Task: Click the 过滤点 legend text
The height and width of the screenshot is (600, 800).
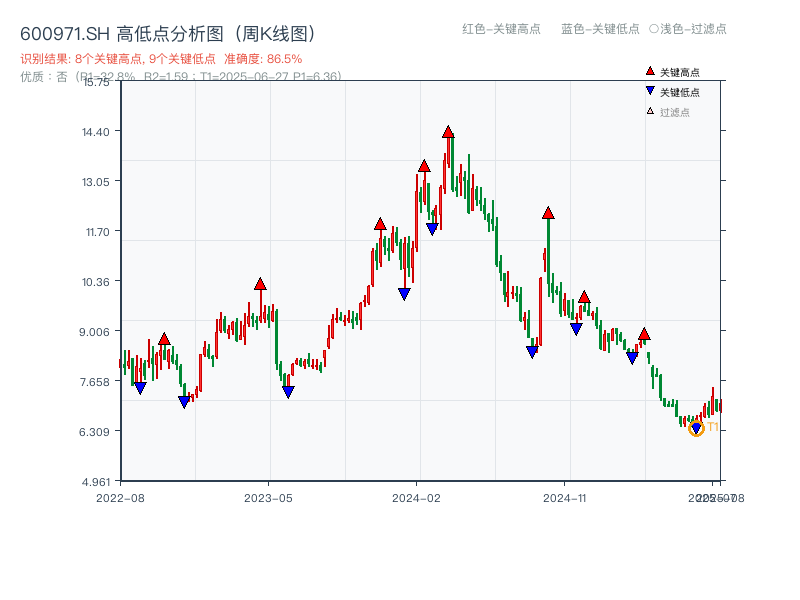Action: 674,112
